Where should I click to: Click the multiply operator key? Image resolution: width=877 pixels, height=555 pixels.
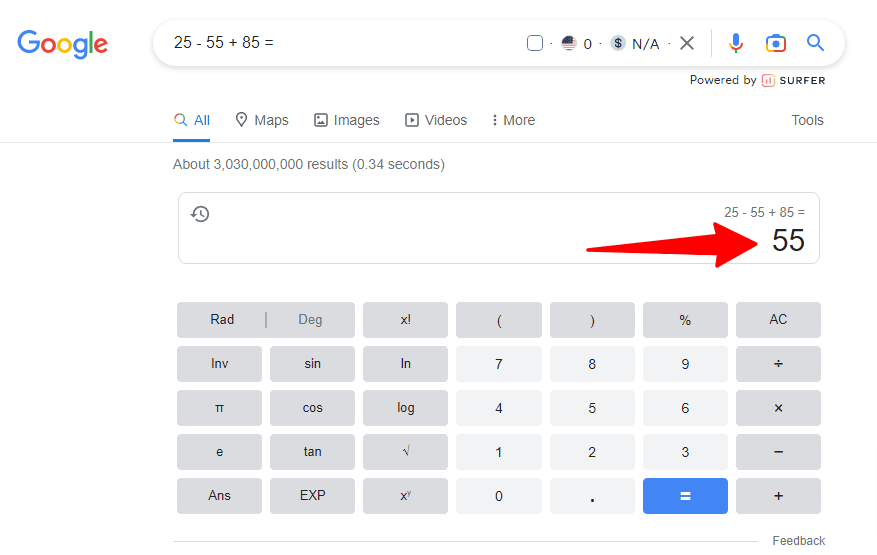point(778,408)
